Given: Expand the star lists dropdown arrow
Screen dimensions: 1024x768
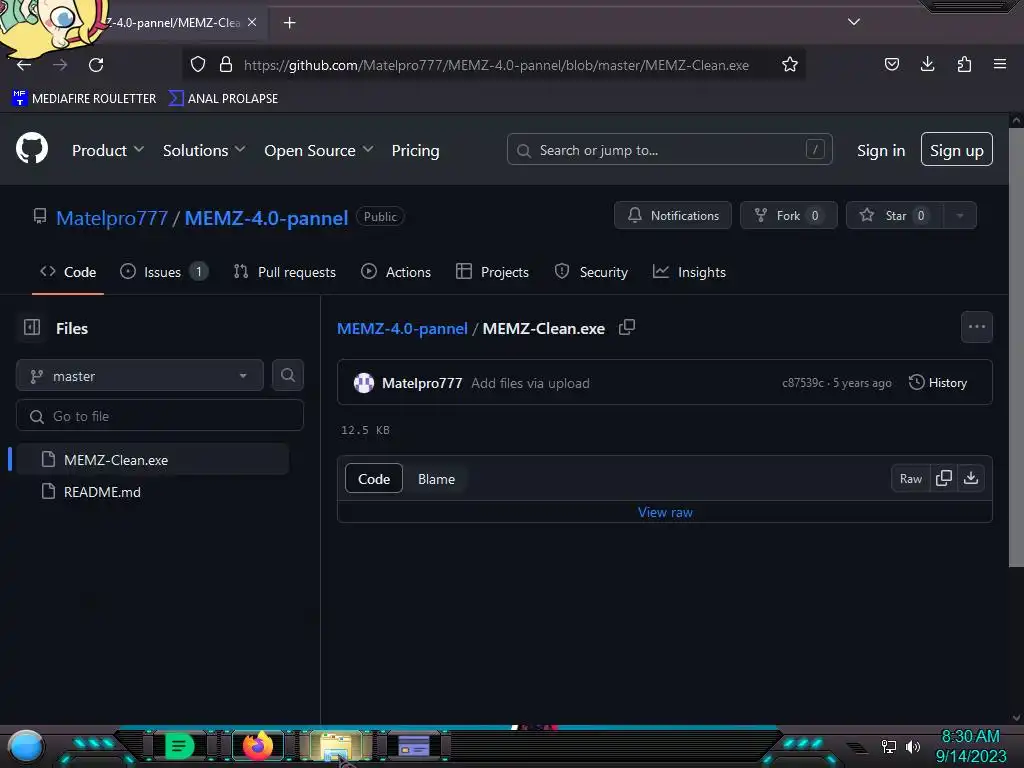Looking at the screenshot, I should tap(960, 216).
